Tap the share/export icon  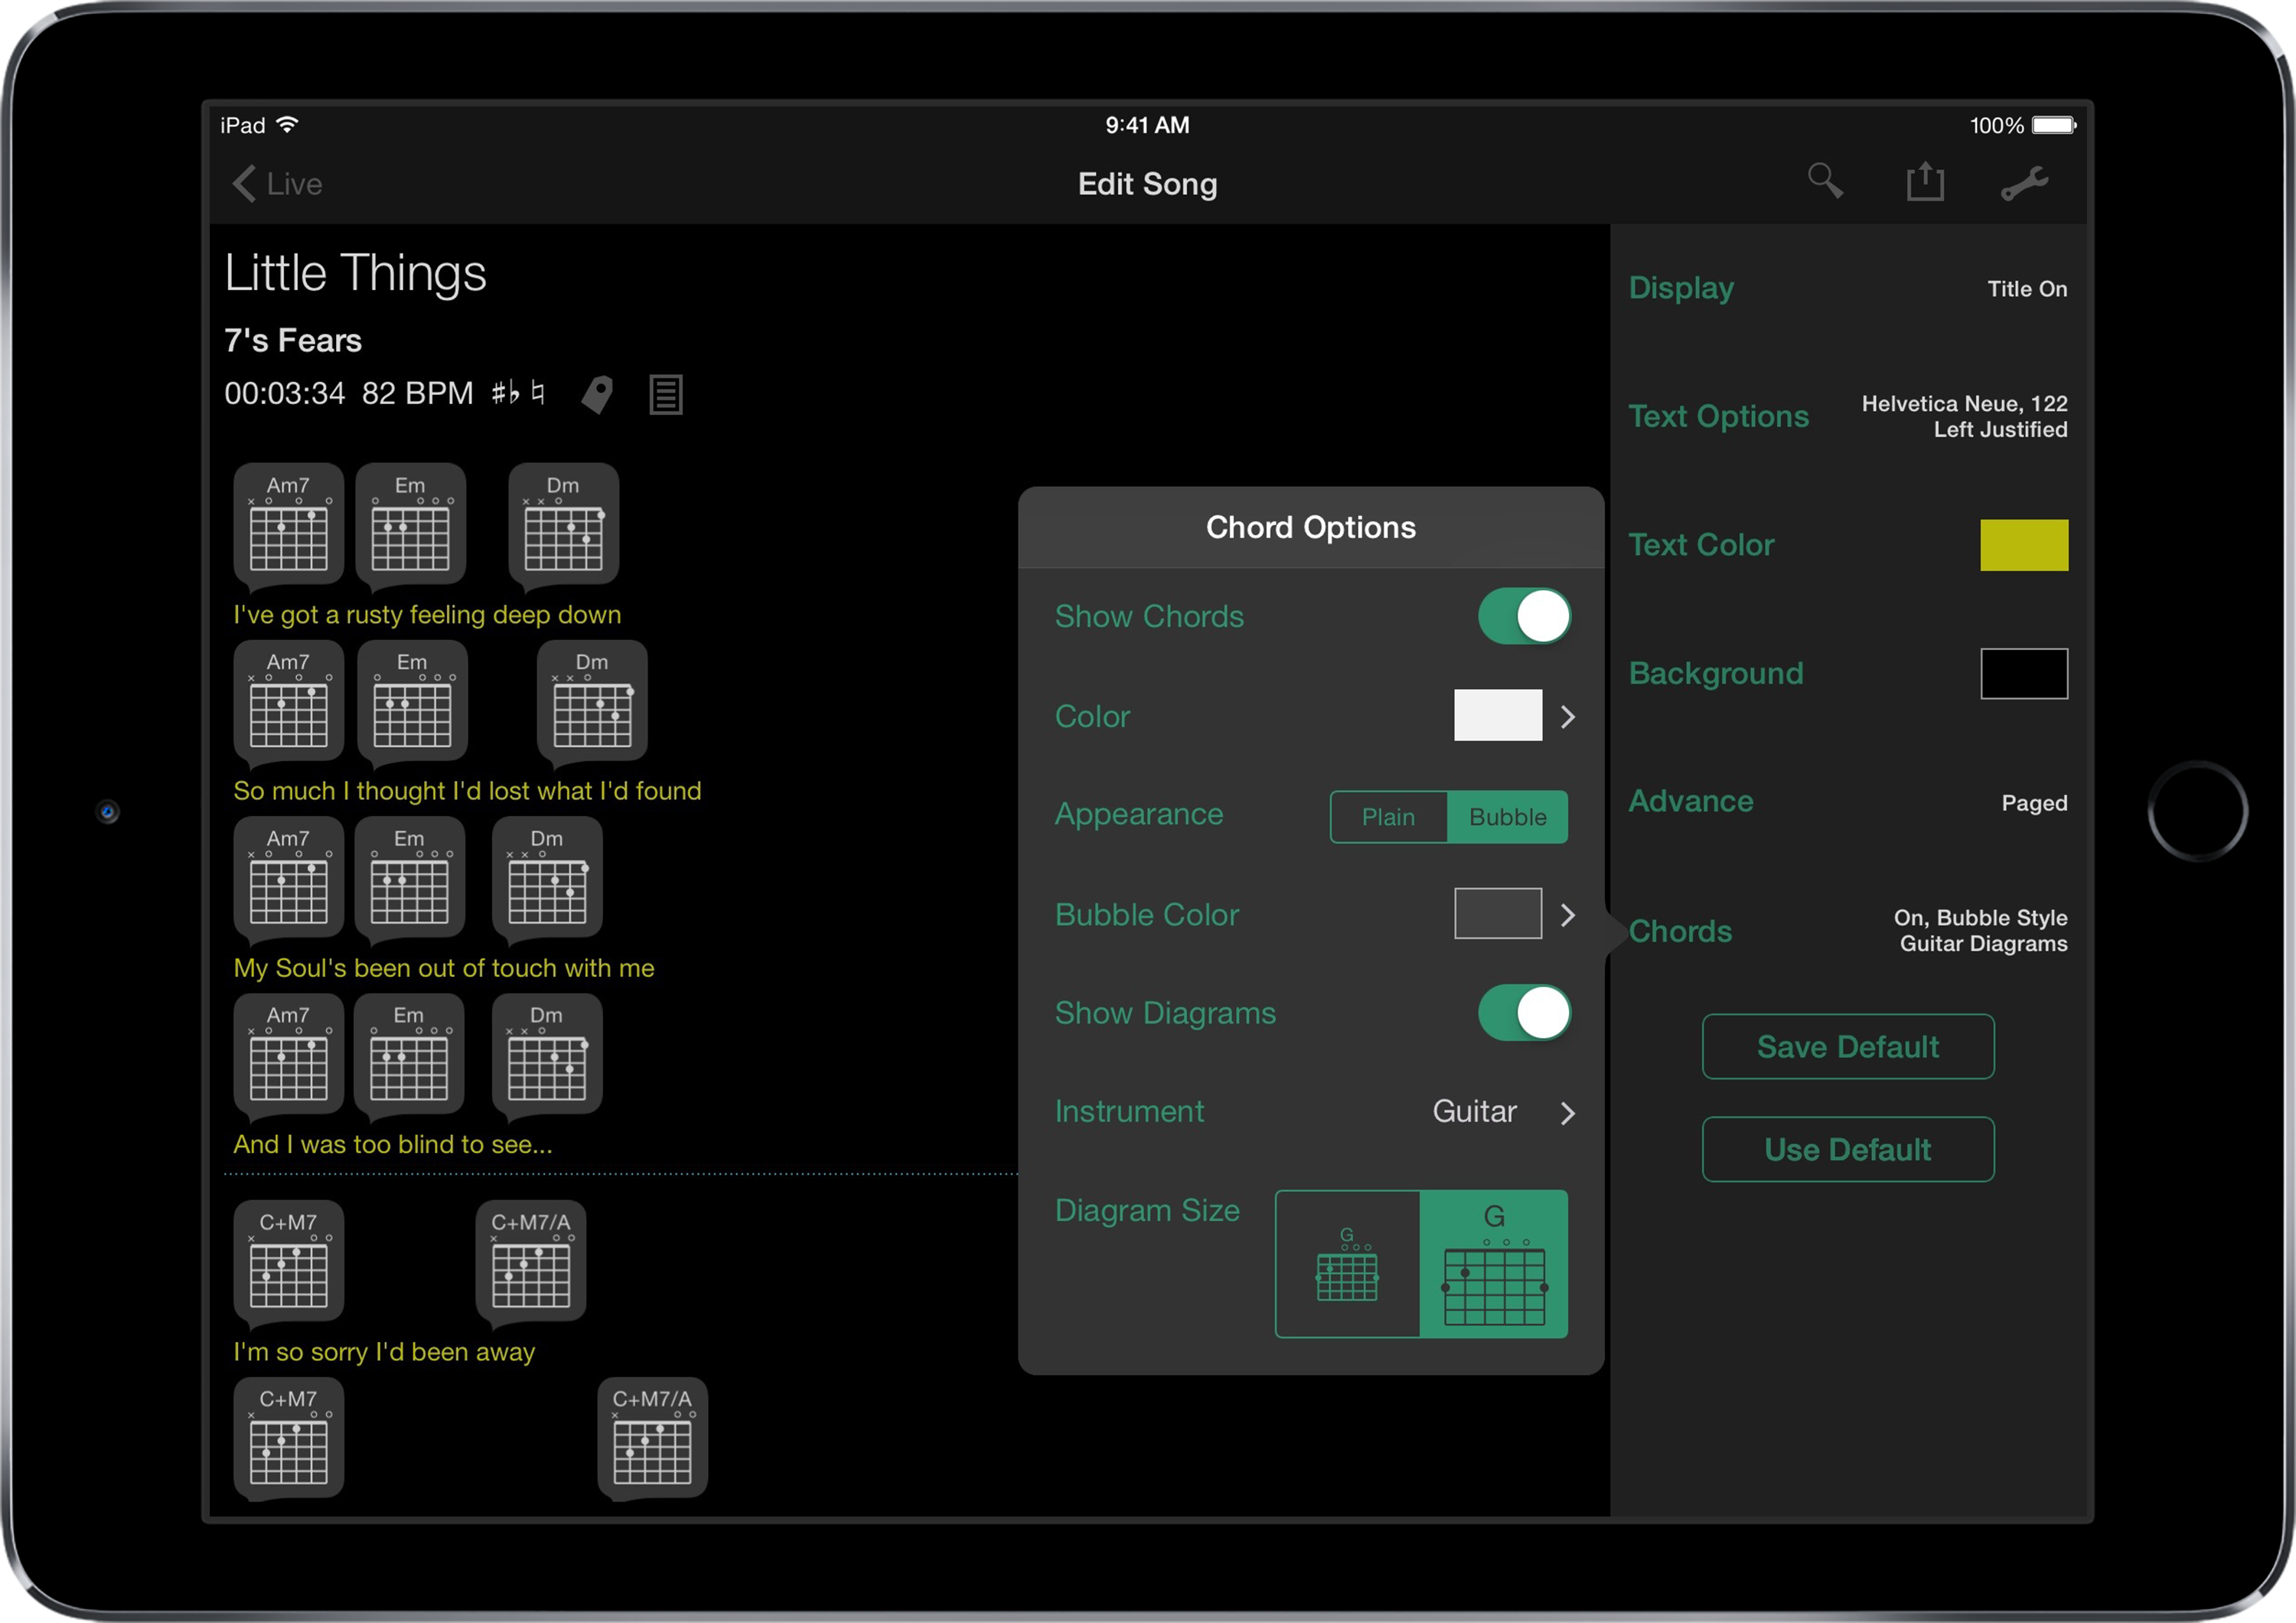1925,181
